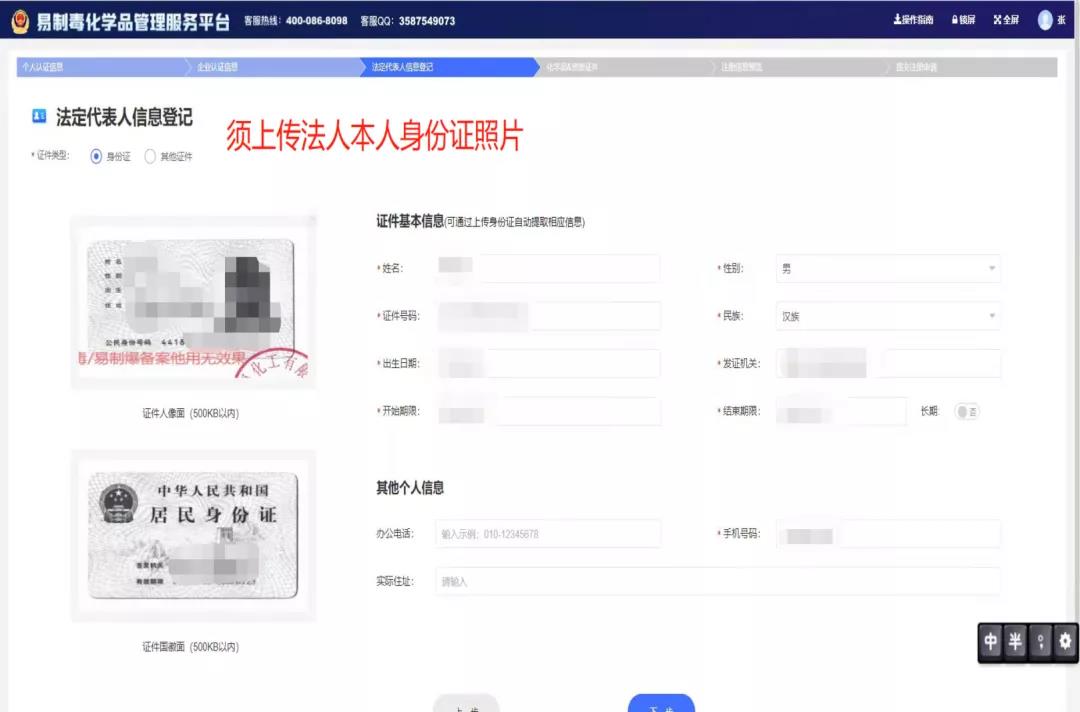Click the 办公电话 office phone field
This screenshot has width=1080, height=712.
click(x=548, y=534)
